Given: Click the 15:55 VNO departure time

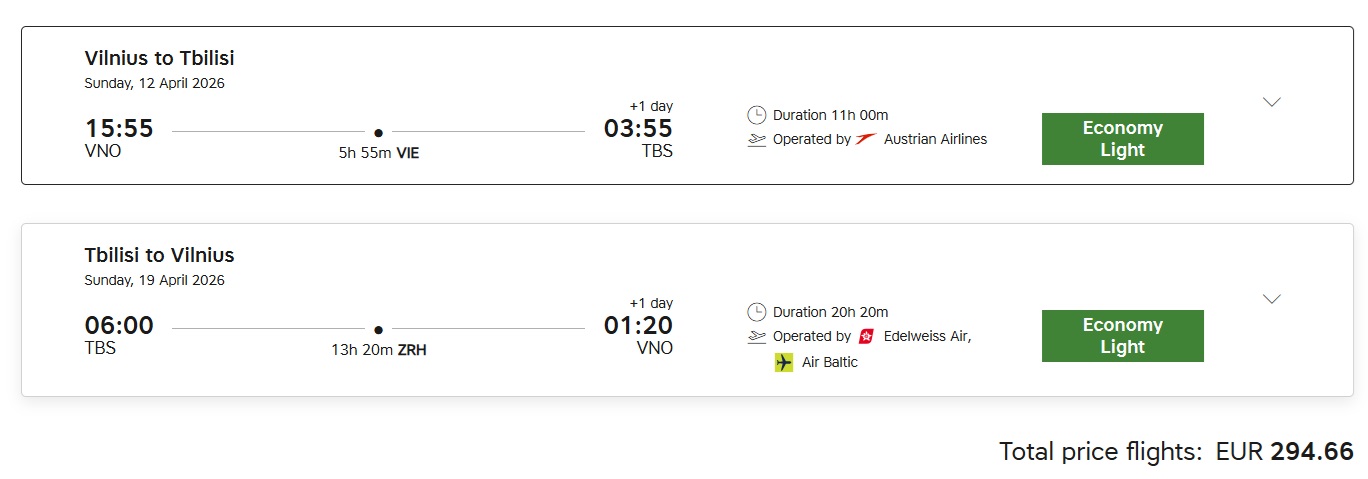Looking at the screenshot, I should coord(119,129).
